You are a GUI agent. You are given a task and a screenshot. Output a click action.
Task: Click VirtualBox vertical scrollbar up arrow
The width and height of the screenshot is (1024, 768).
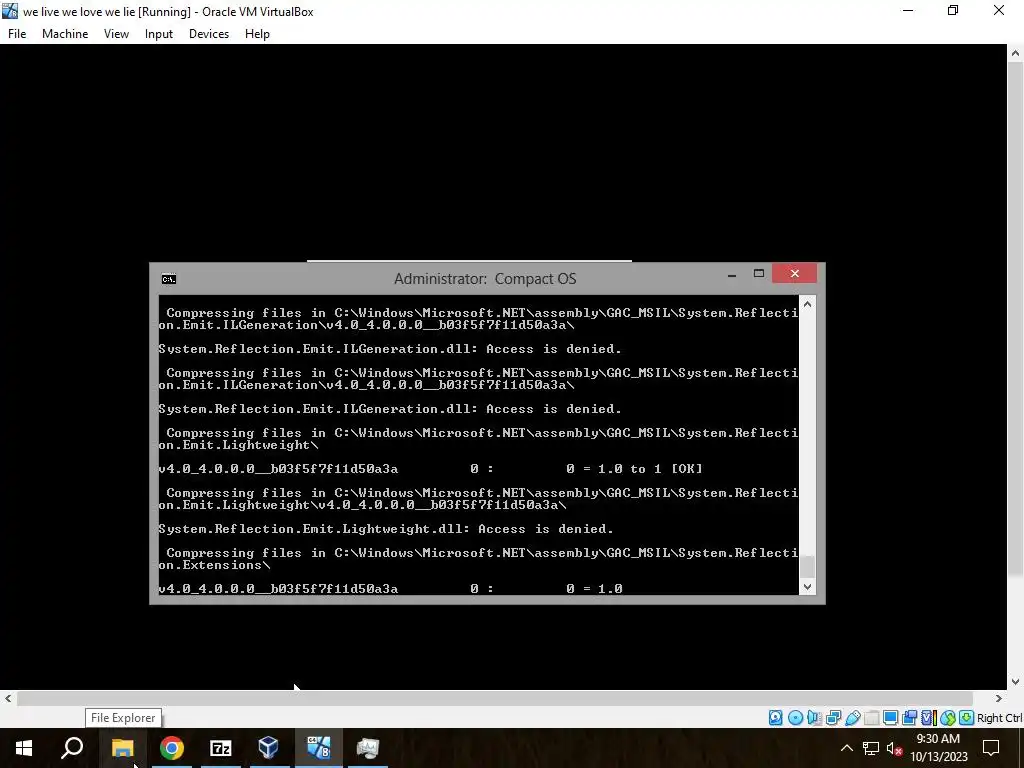pyautogui.click(x=1015, y=54)
